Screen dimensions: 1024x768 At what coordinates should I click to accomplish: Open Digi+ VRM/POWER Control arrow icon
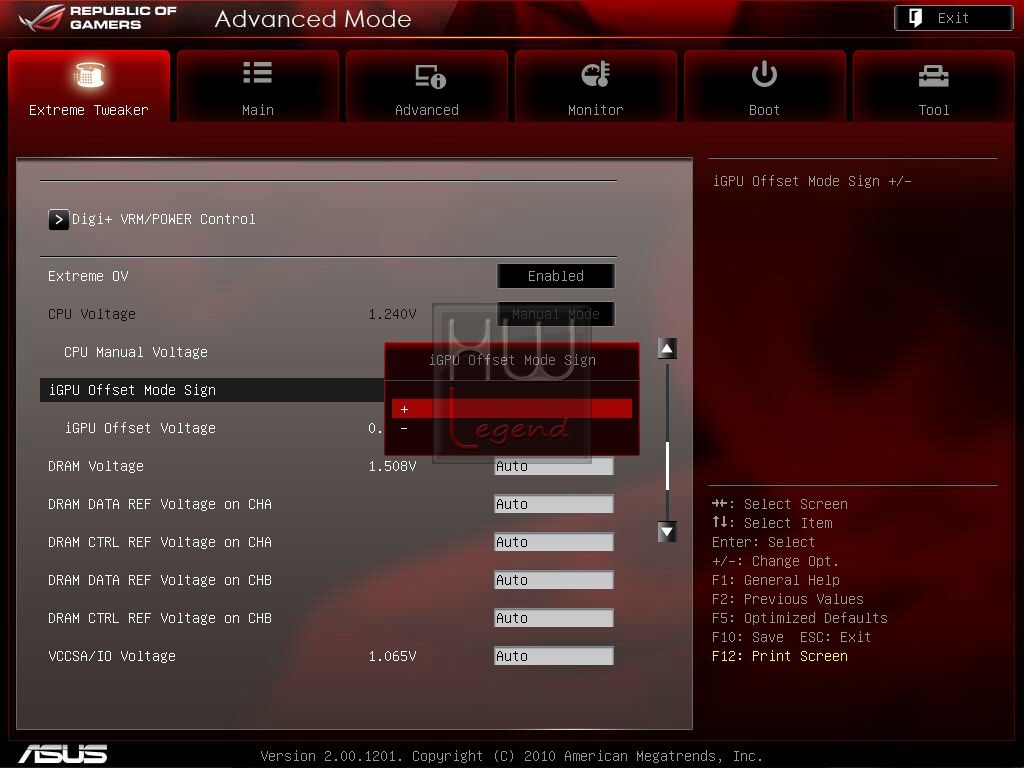(58, 219)
